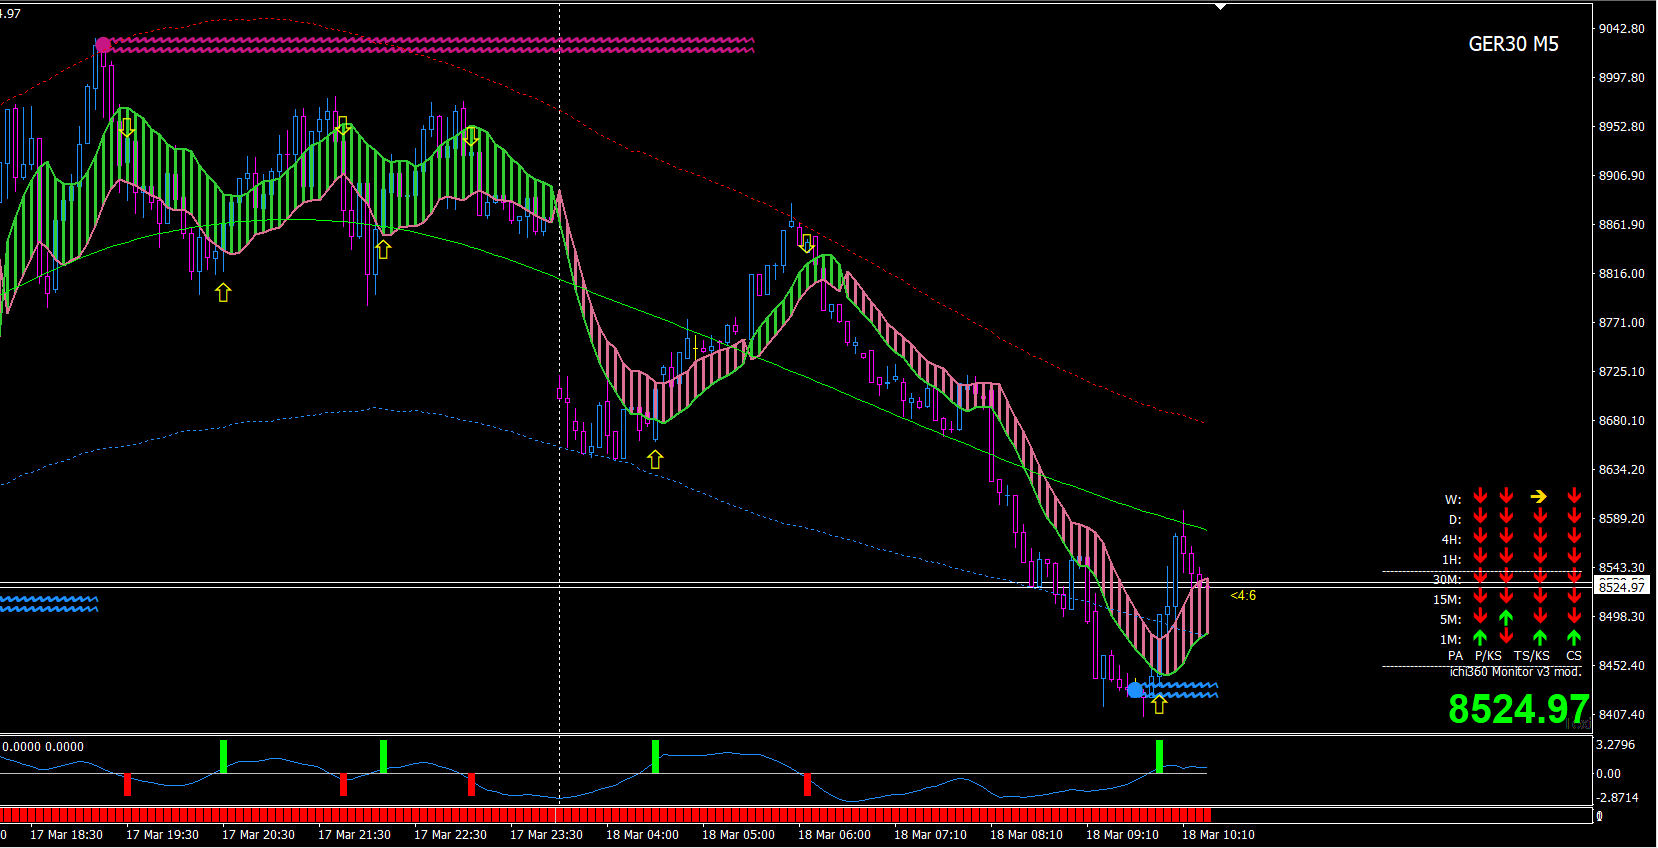The height and width of the screenshot is (848, 1658).
Task: Select the yellow right arrow in the W row
Action: pyautogui.click(x=1539, y=496)
